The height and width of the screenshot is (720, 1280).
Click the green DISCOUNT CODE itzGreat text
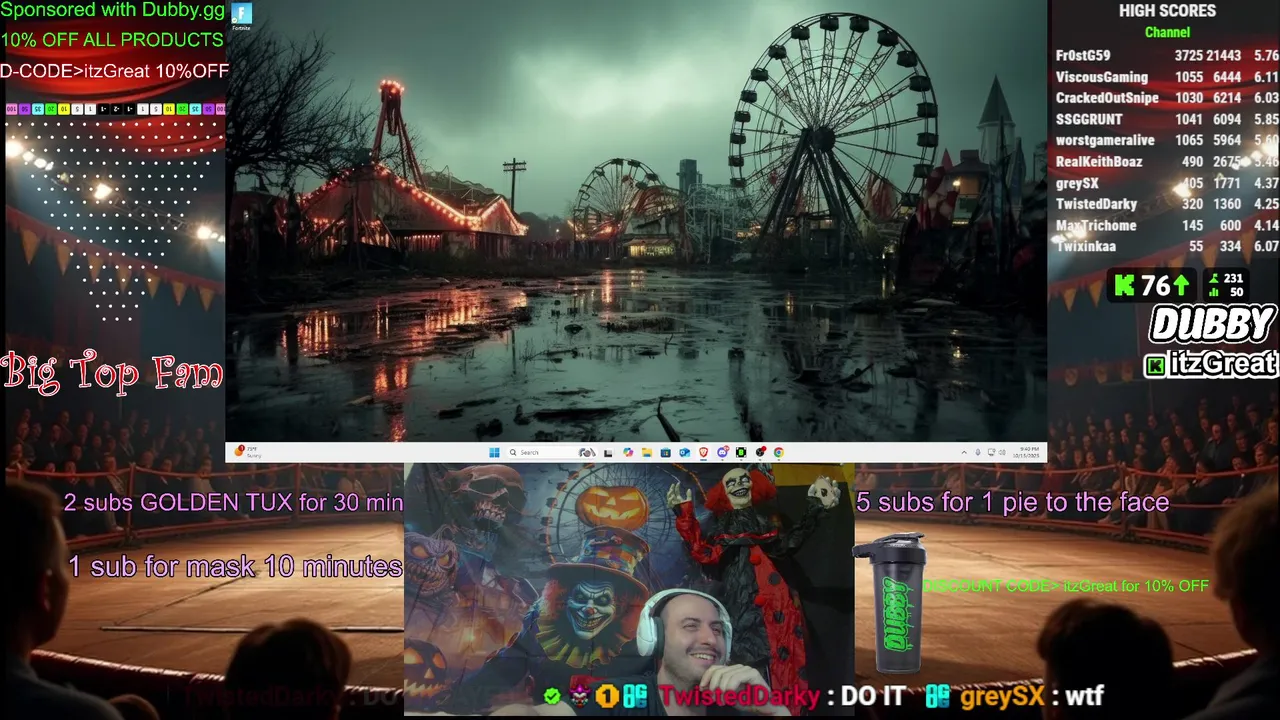coord(1066,586)
